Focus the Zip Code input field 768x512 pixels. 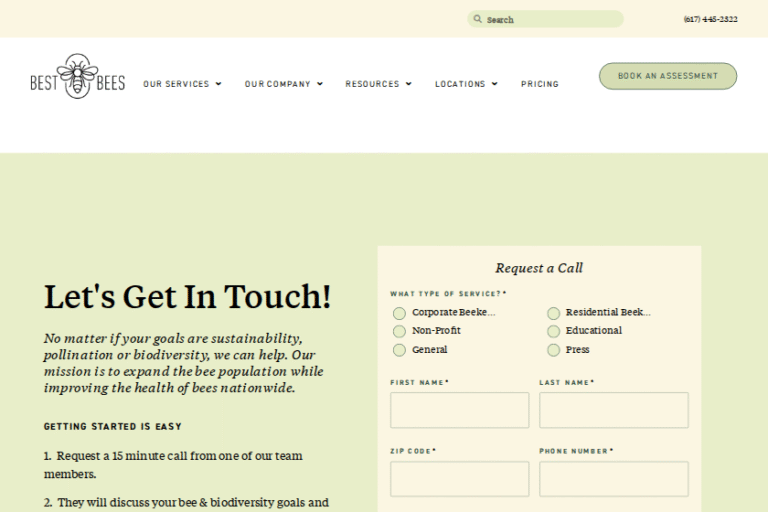tap(459, 479)
